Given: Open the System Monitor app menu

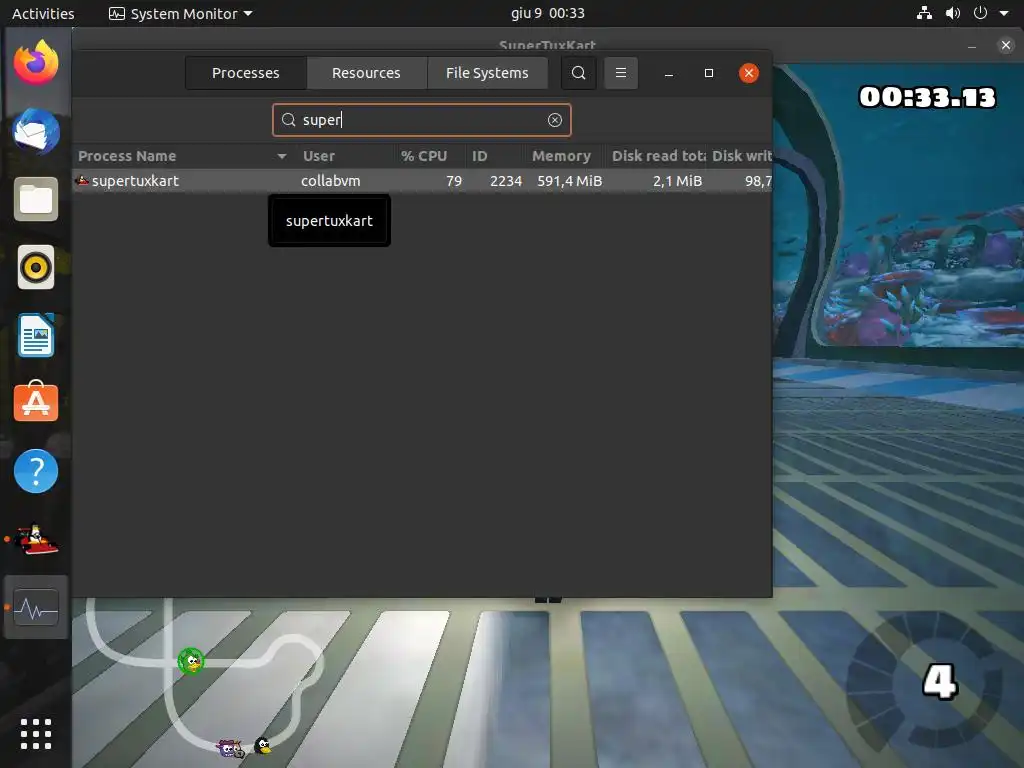Looking at the screenshot, I should 181,13.
